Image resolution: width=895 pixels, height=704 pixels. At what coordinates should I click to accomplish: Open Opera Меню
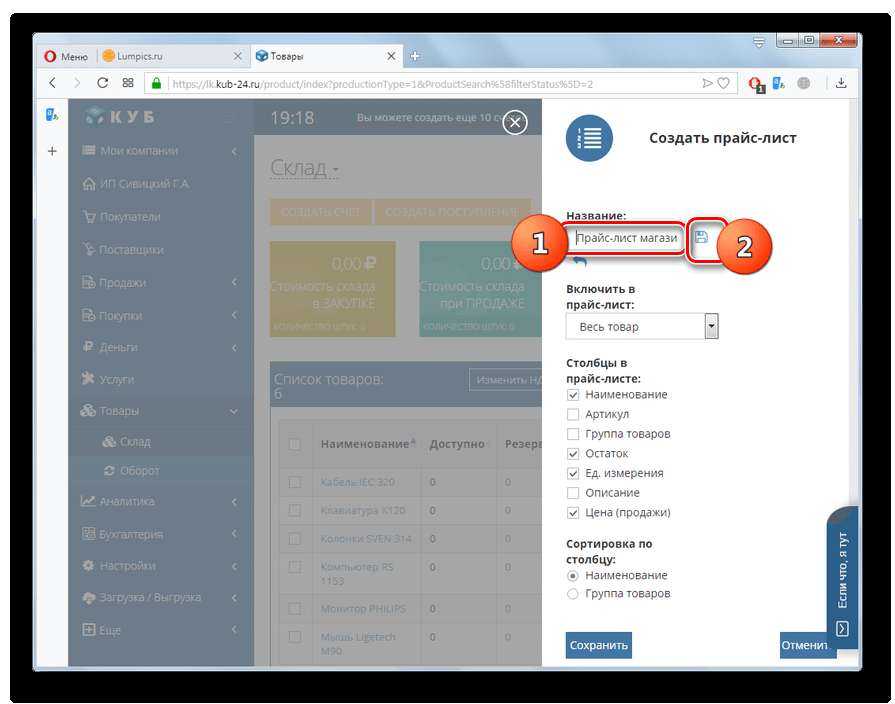[x=66, y=56]
